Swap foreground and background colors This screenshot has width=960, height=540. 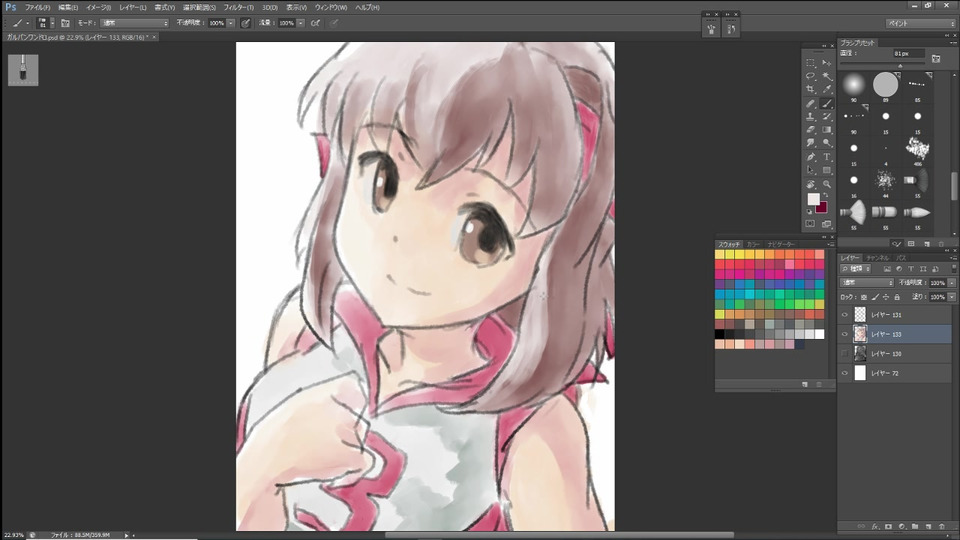point(825,195)
